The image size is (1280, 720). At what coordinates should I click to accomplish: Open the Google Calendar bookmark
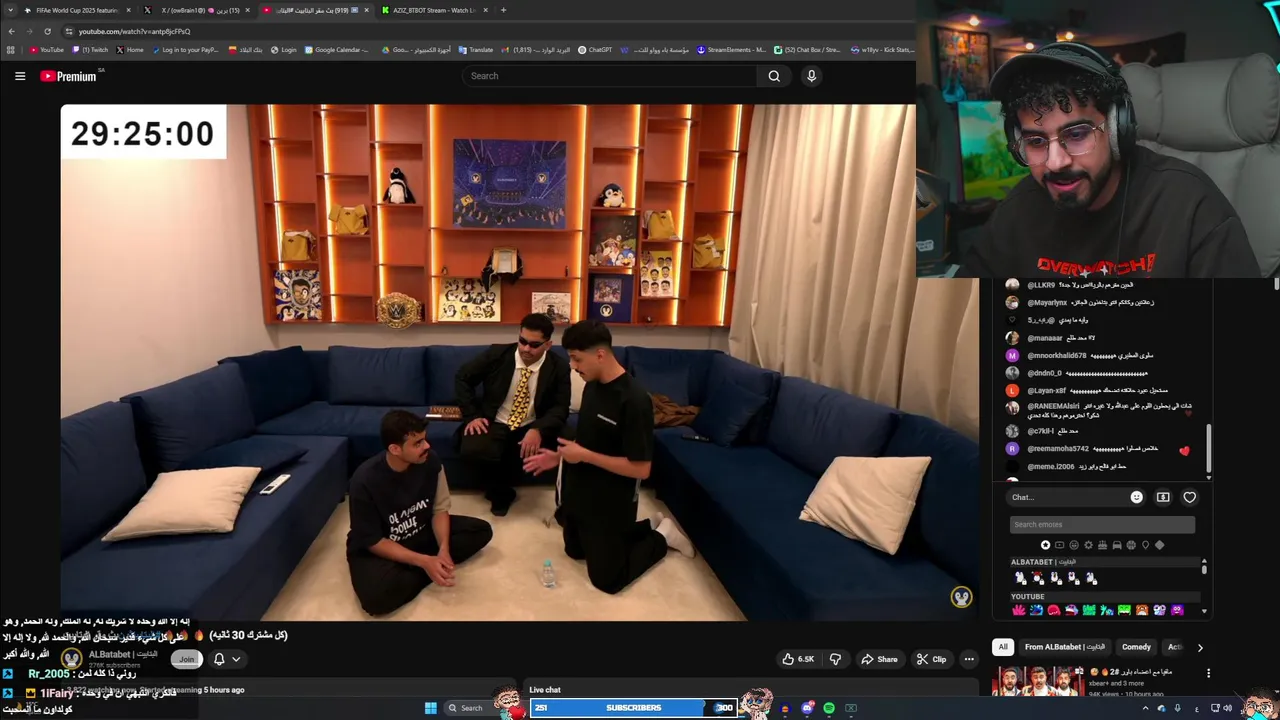point(337,50)
